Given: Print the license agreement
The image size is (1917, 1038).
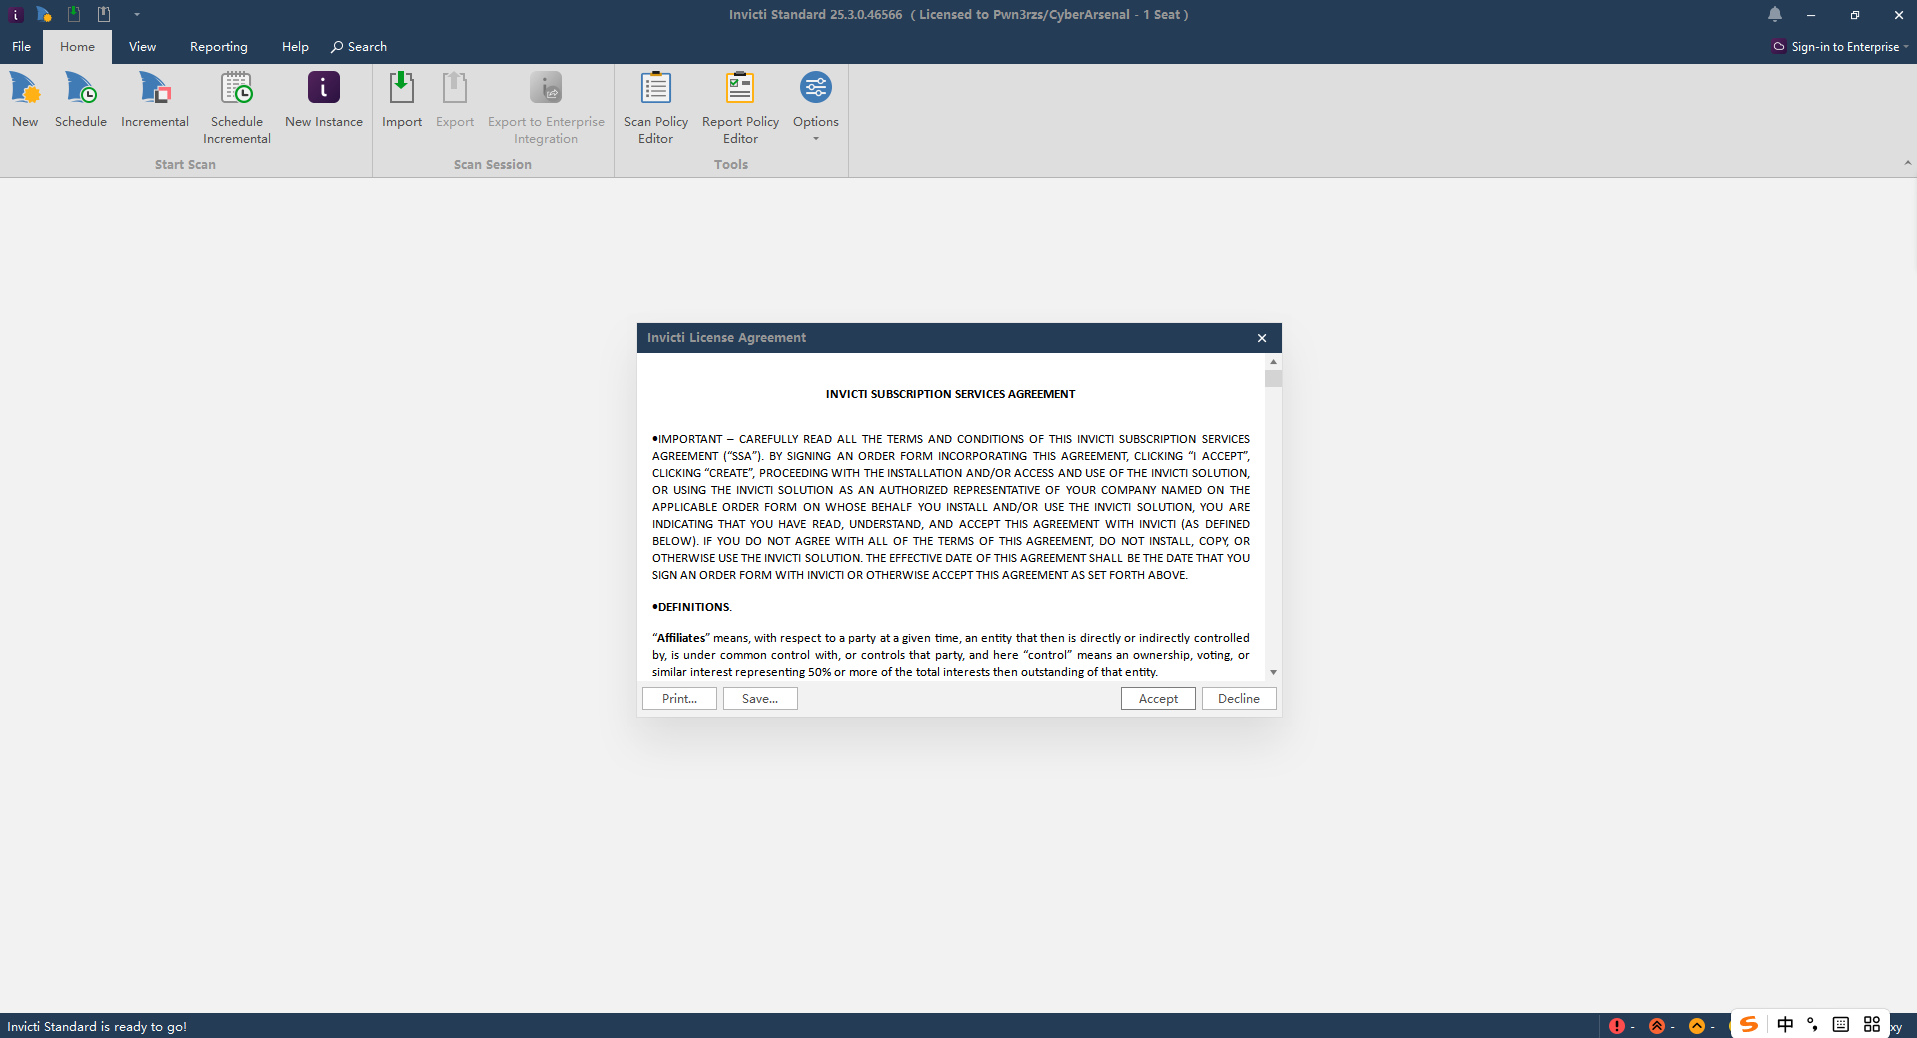Looking at the screenshot, I should pos(679,699).
